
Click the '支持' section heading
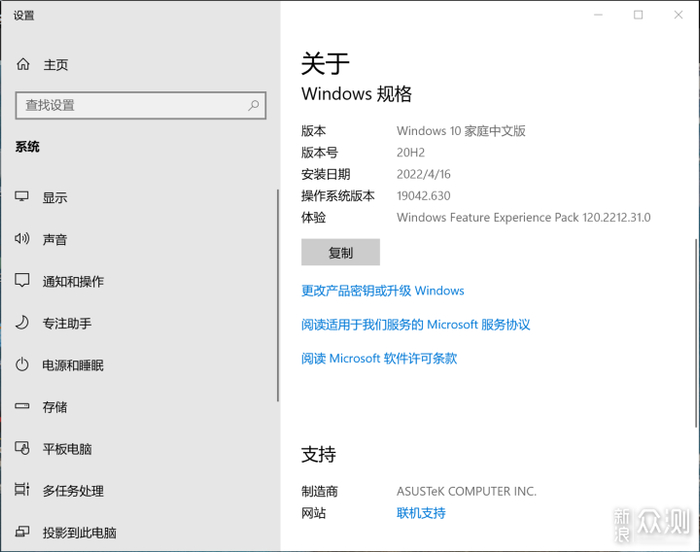[x=318, y=455]
